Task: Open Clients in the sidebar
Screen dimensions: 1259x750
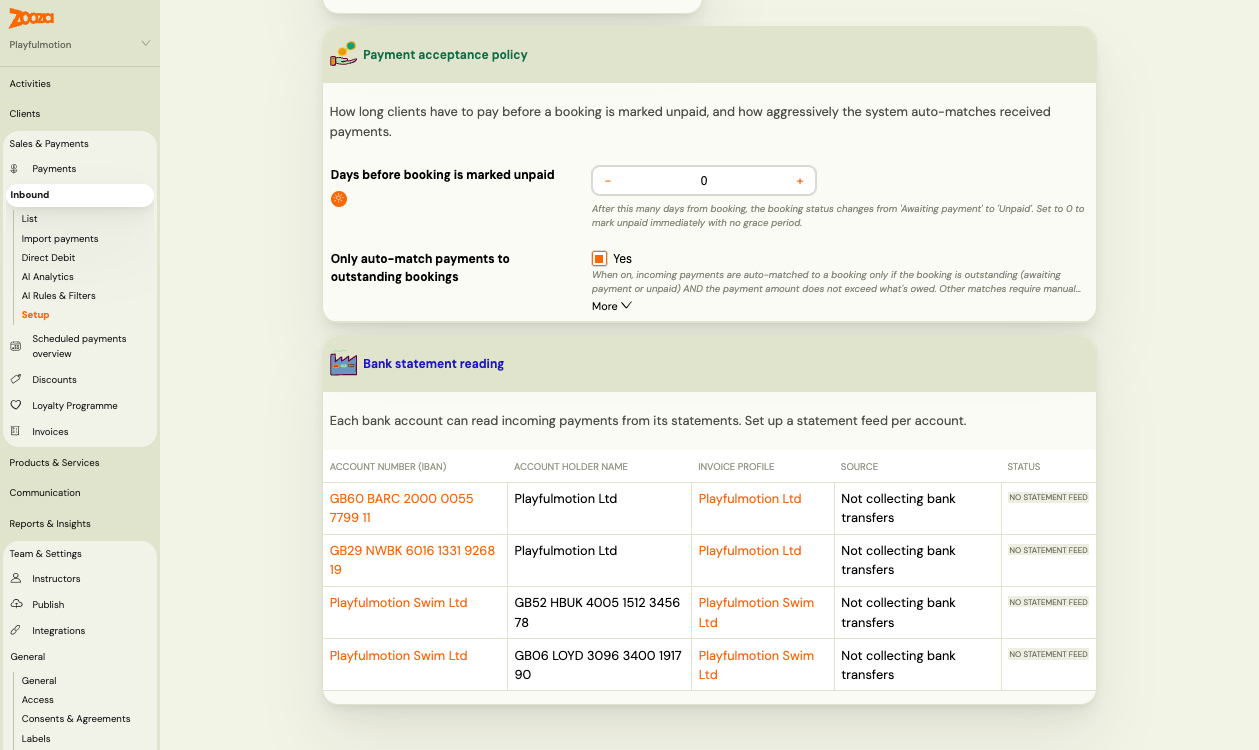Action: coord(25,114)
